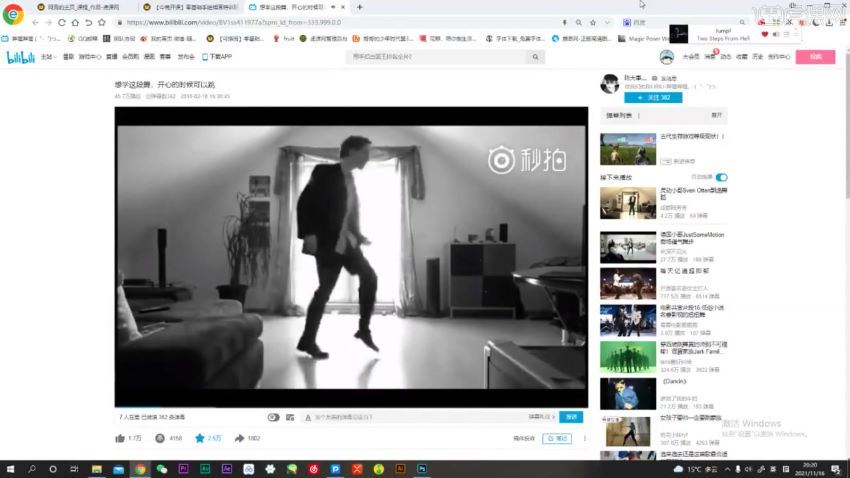
Task: Open Premiere Pro from the taskbar
Action: (183, 469)
